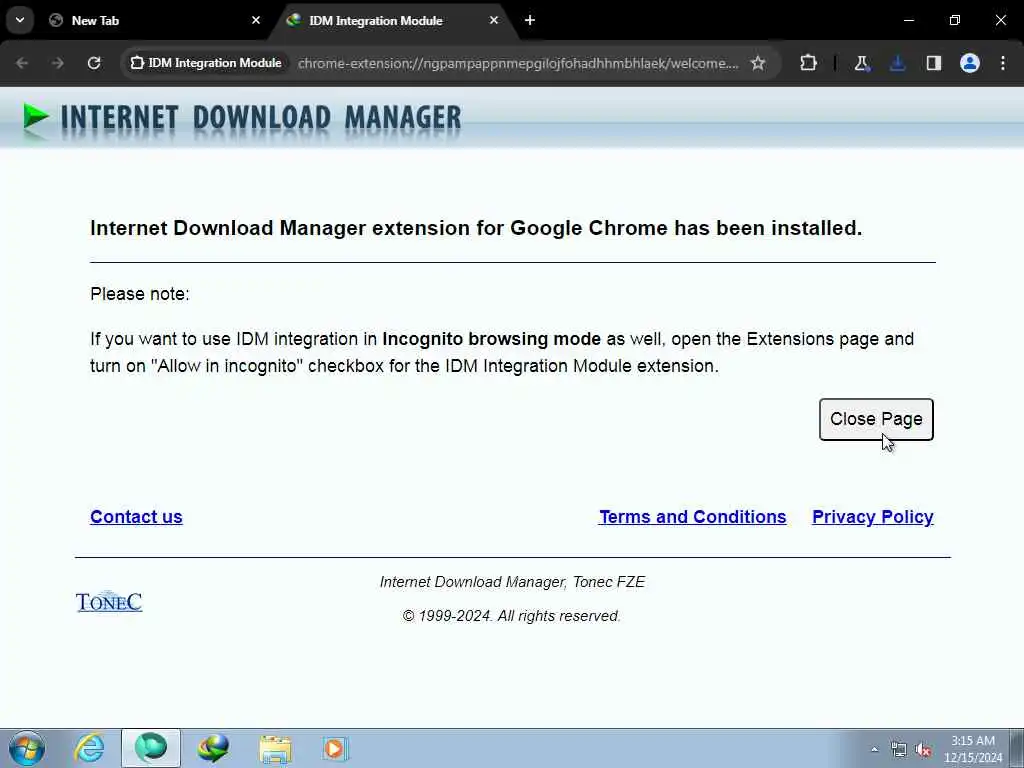Minimize the Chrome window

[908, 20]
